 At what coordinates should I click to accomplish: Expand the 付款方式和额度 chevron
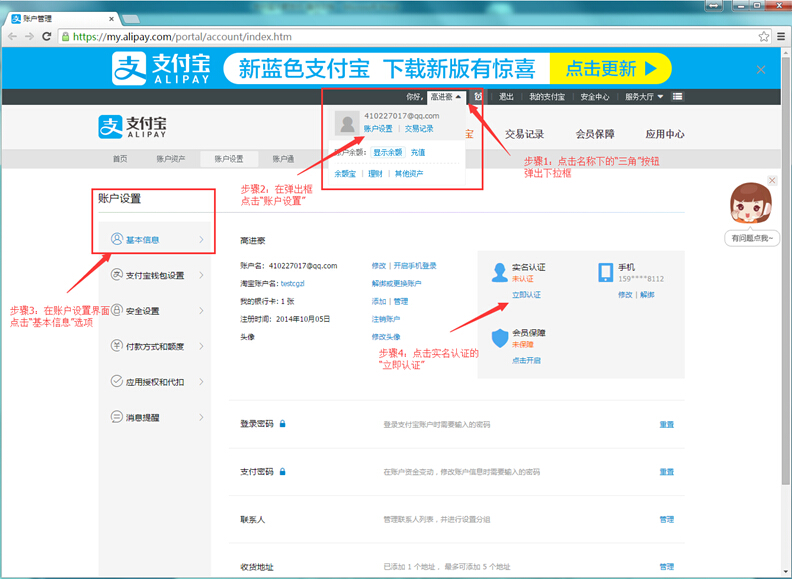pos(201,346)
